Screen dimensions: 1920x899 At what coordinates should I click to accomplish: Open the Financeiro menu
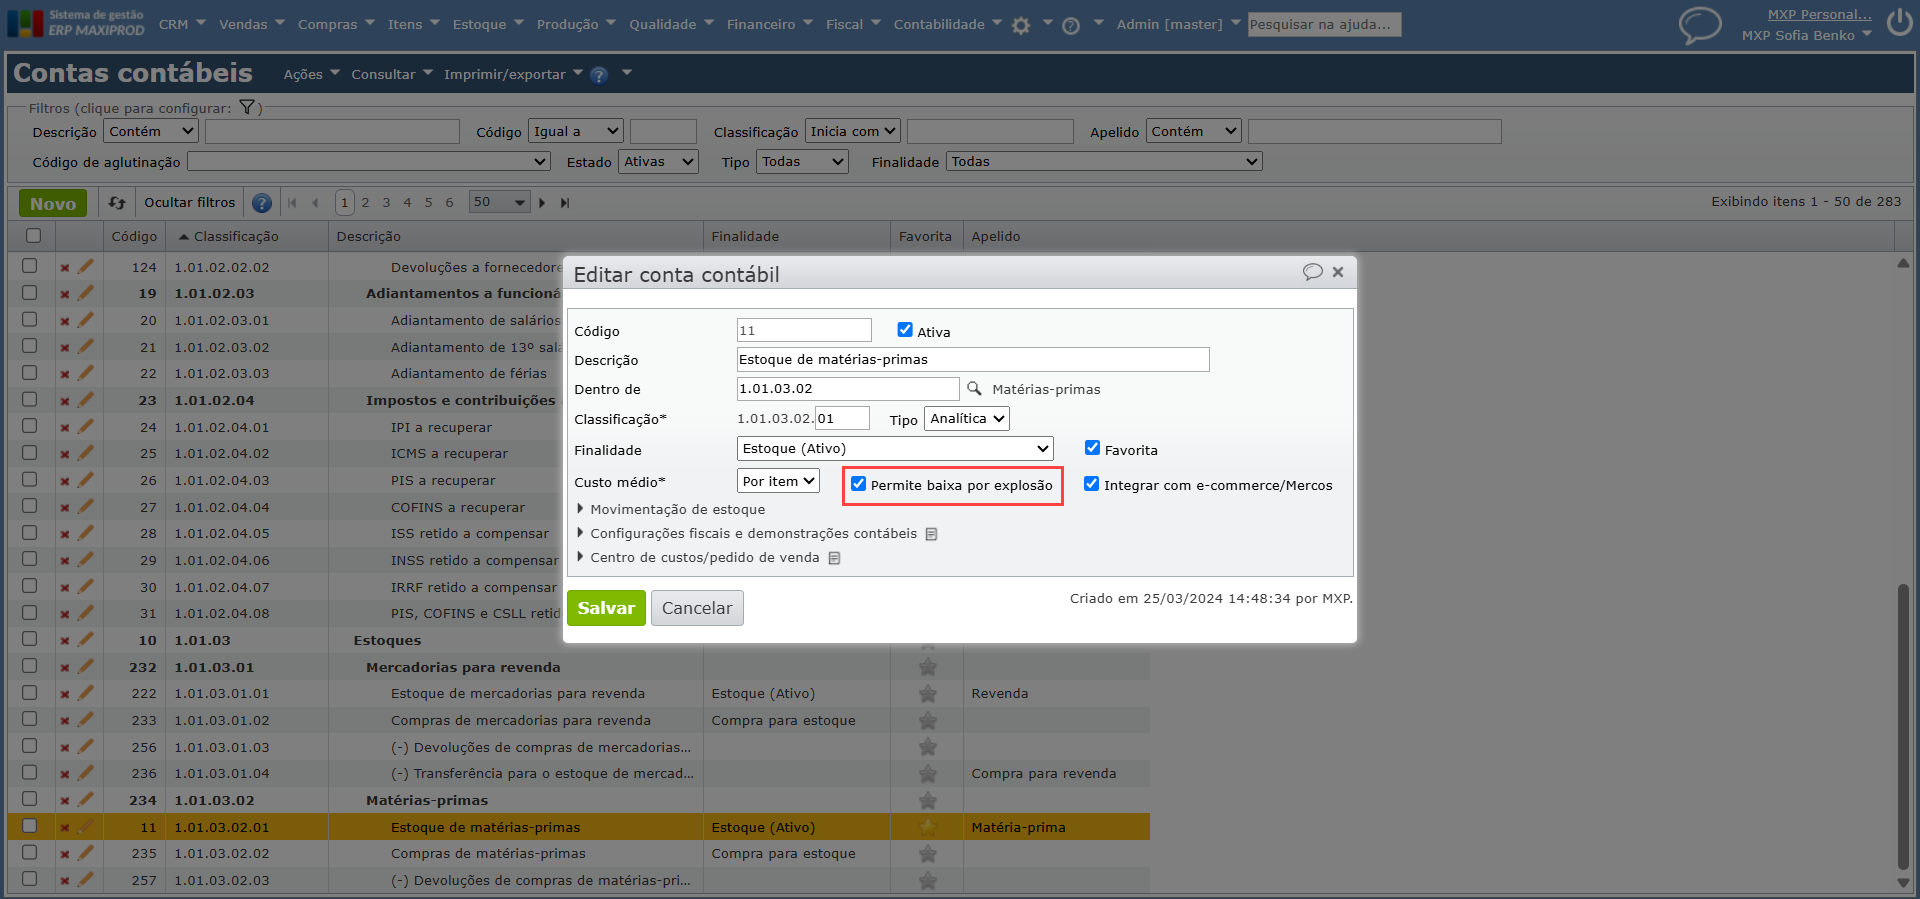[x=770, y=24]
